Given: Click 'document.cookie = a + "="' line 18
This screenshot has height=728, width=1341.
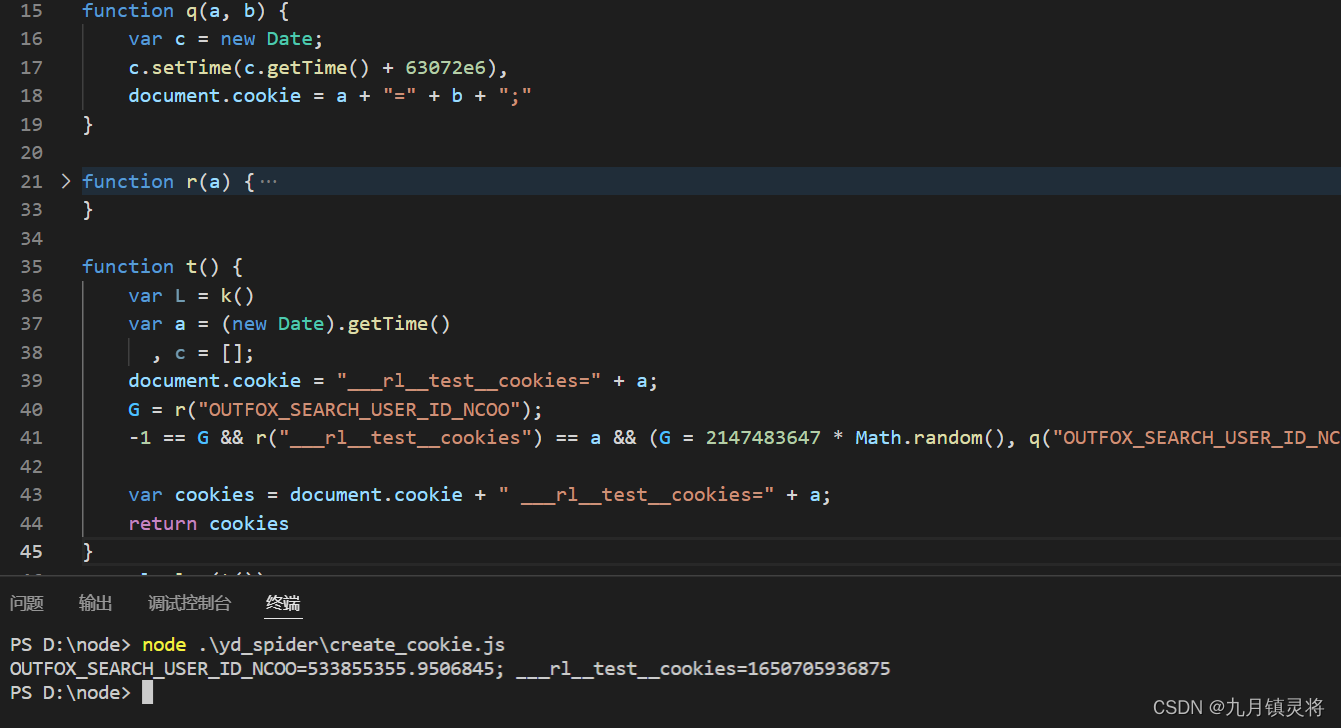Looking at the screenshot, I should [330, 96].
